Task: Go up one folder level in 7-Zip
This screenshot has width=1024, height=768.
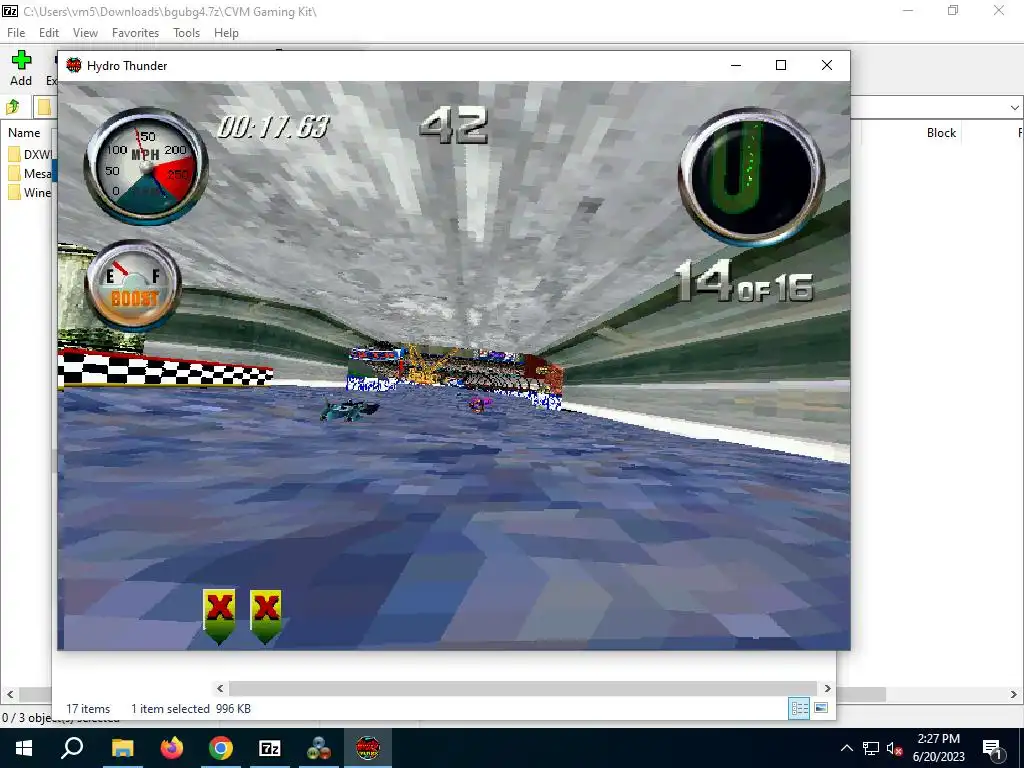Action: coord(12,106)
